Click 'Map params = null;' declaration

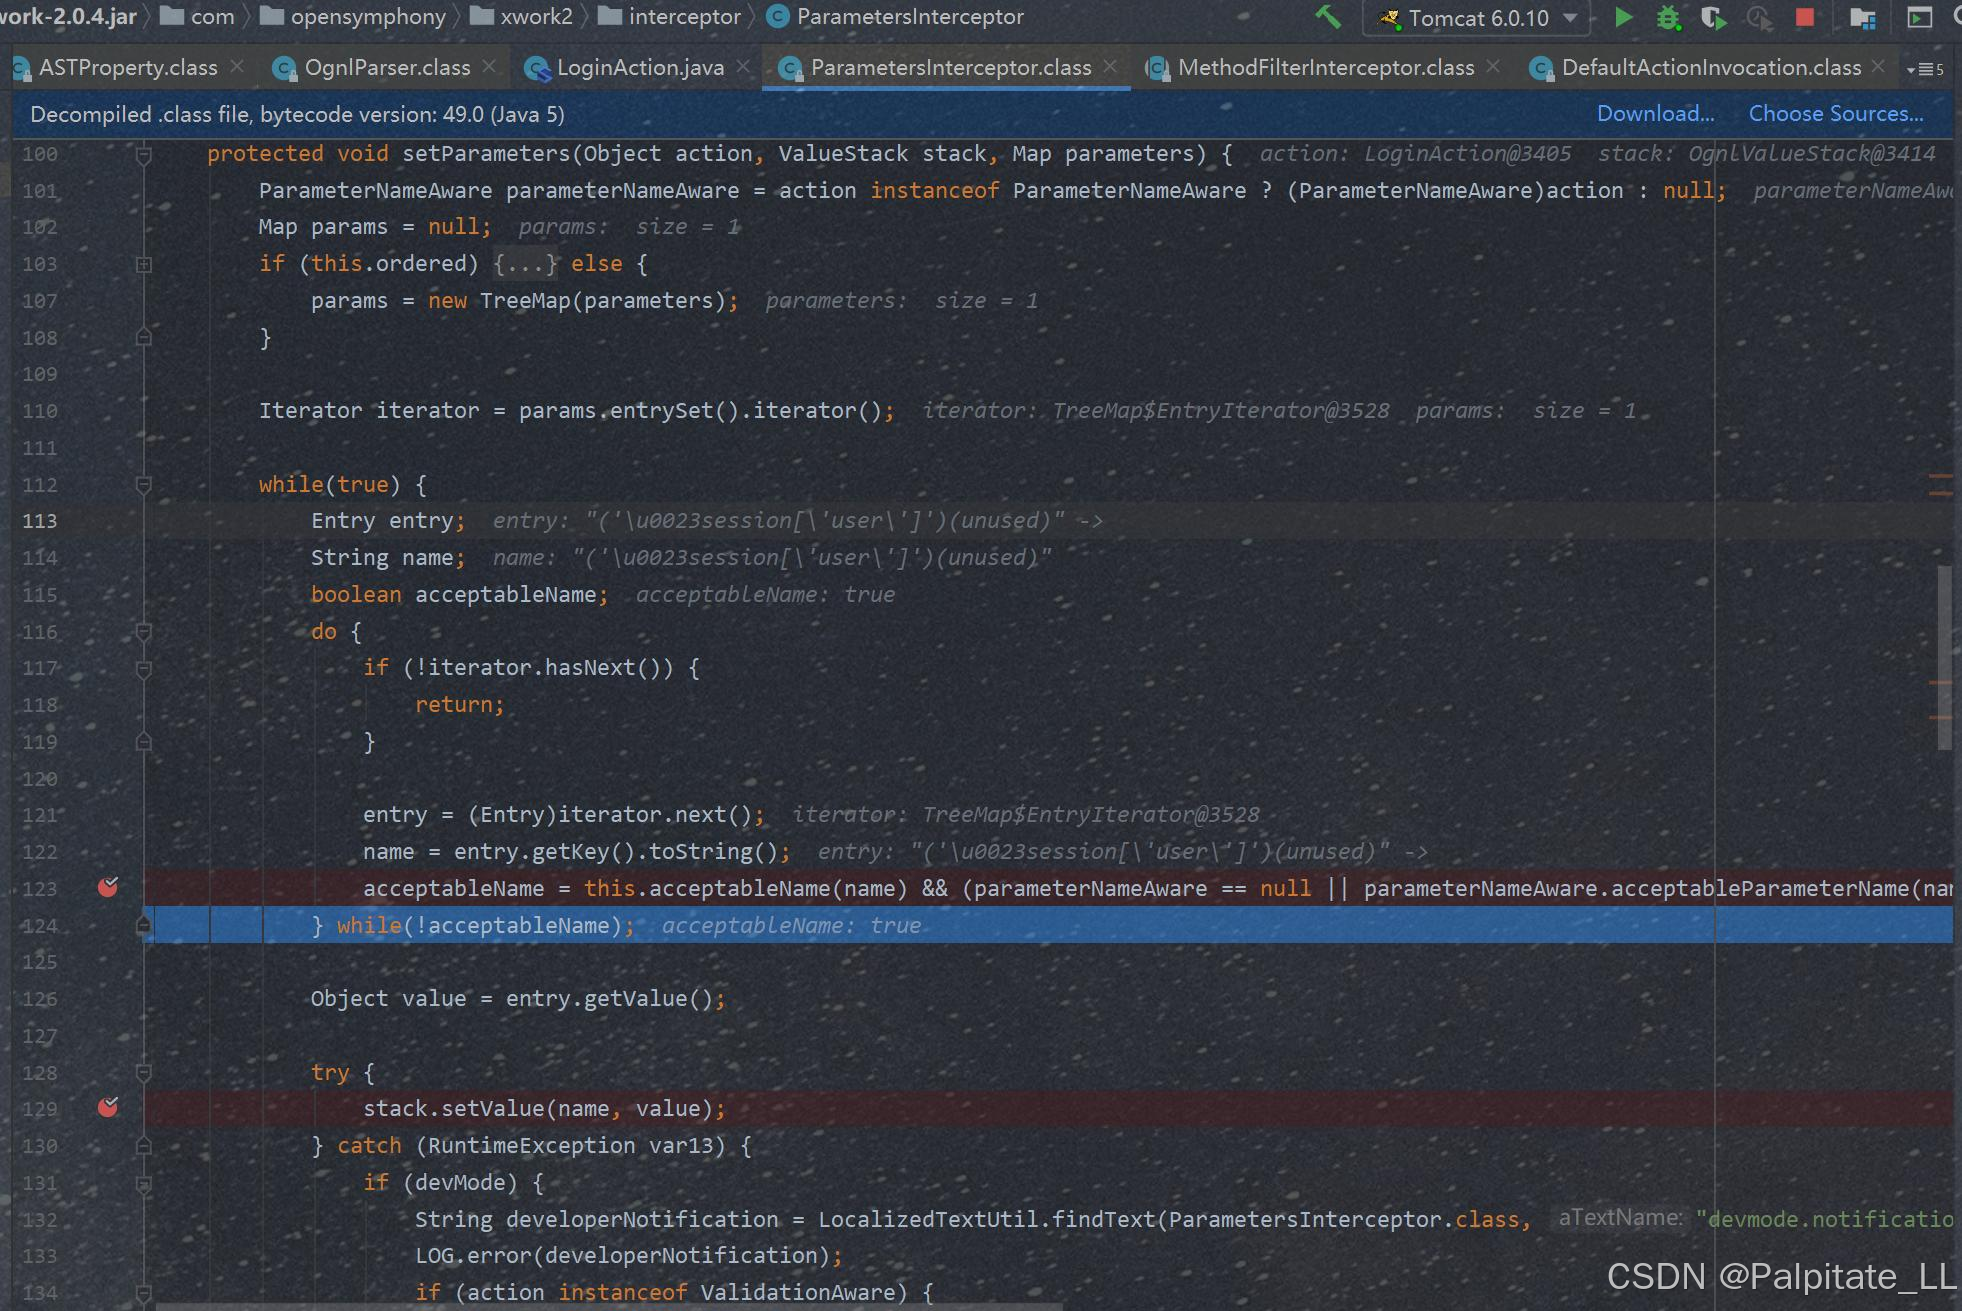pos(375,227)
